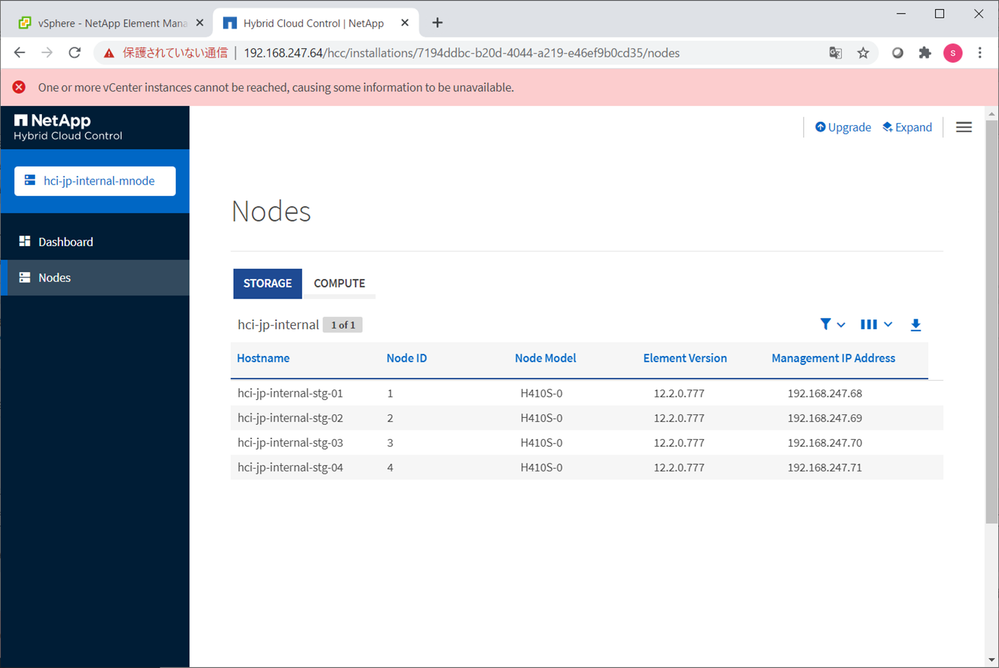Click the browser back arrow
Screen dimensions: 999x668
pyautogui.click(x=20, y=53)
